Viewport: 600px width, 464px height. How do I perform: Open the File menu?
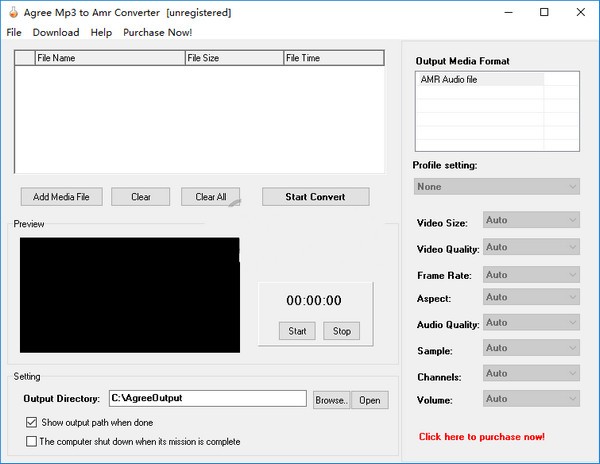(x=13, y=32)
